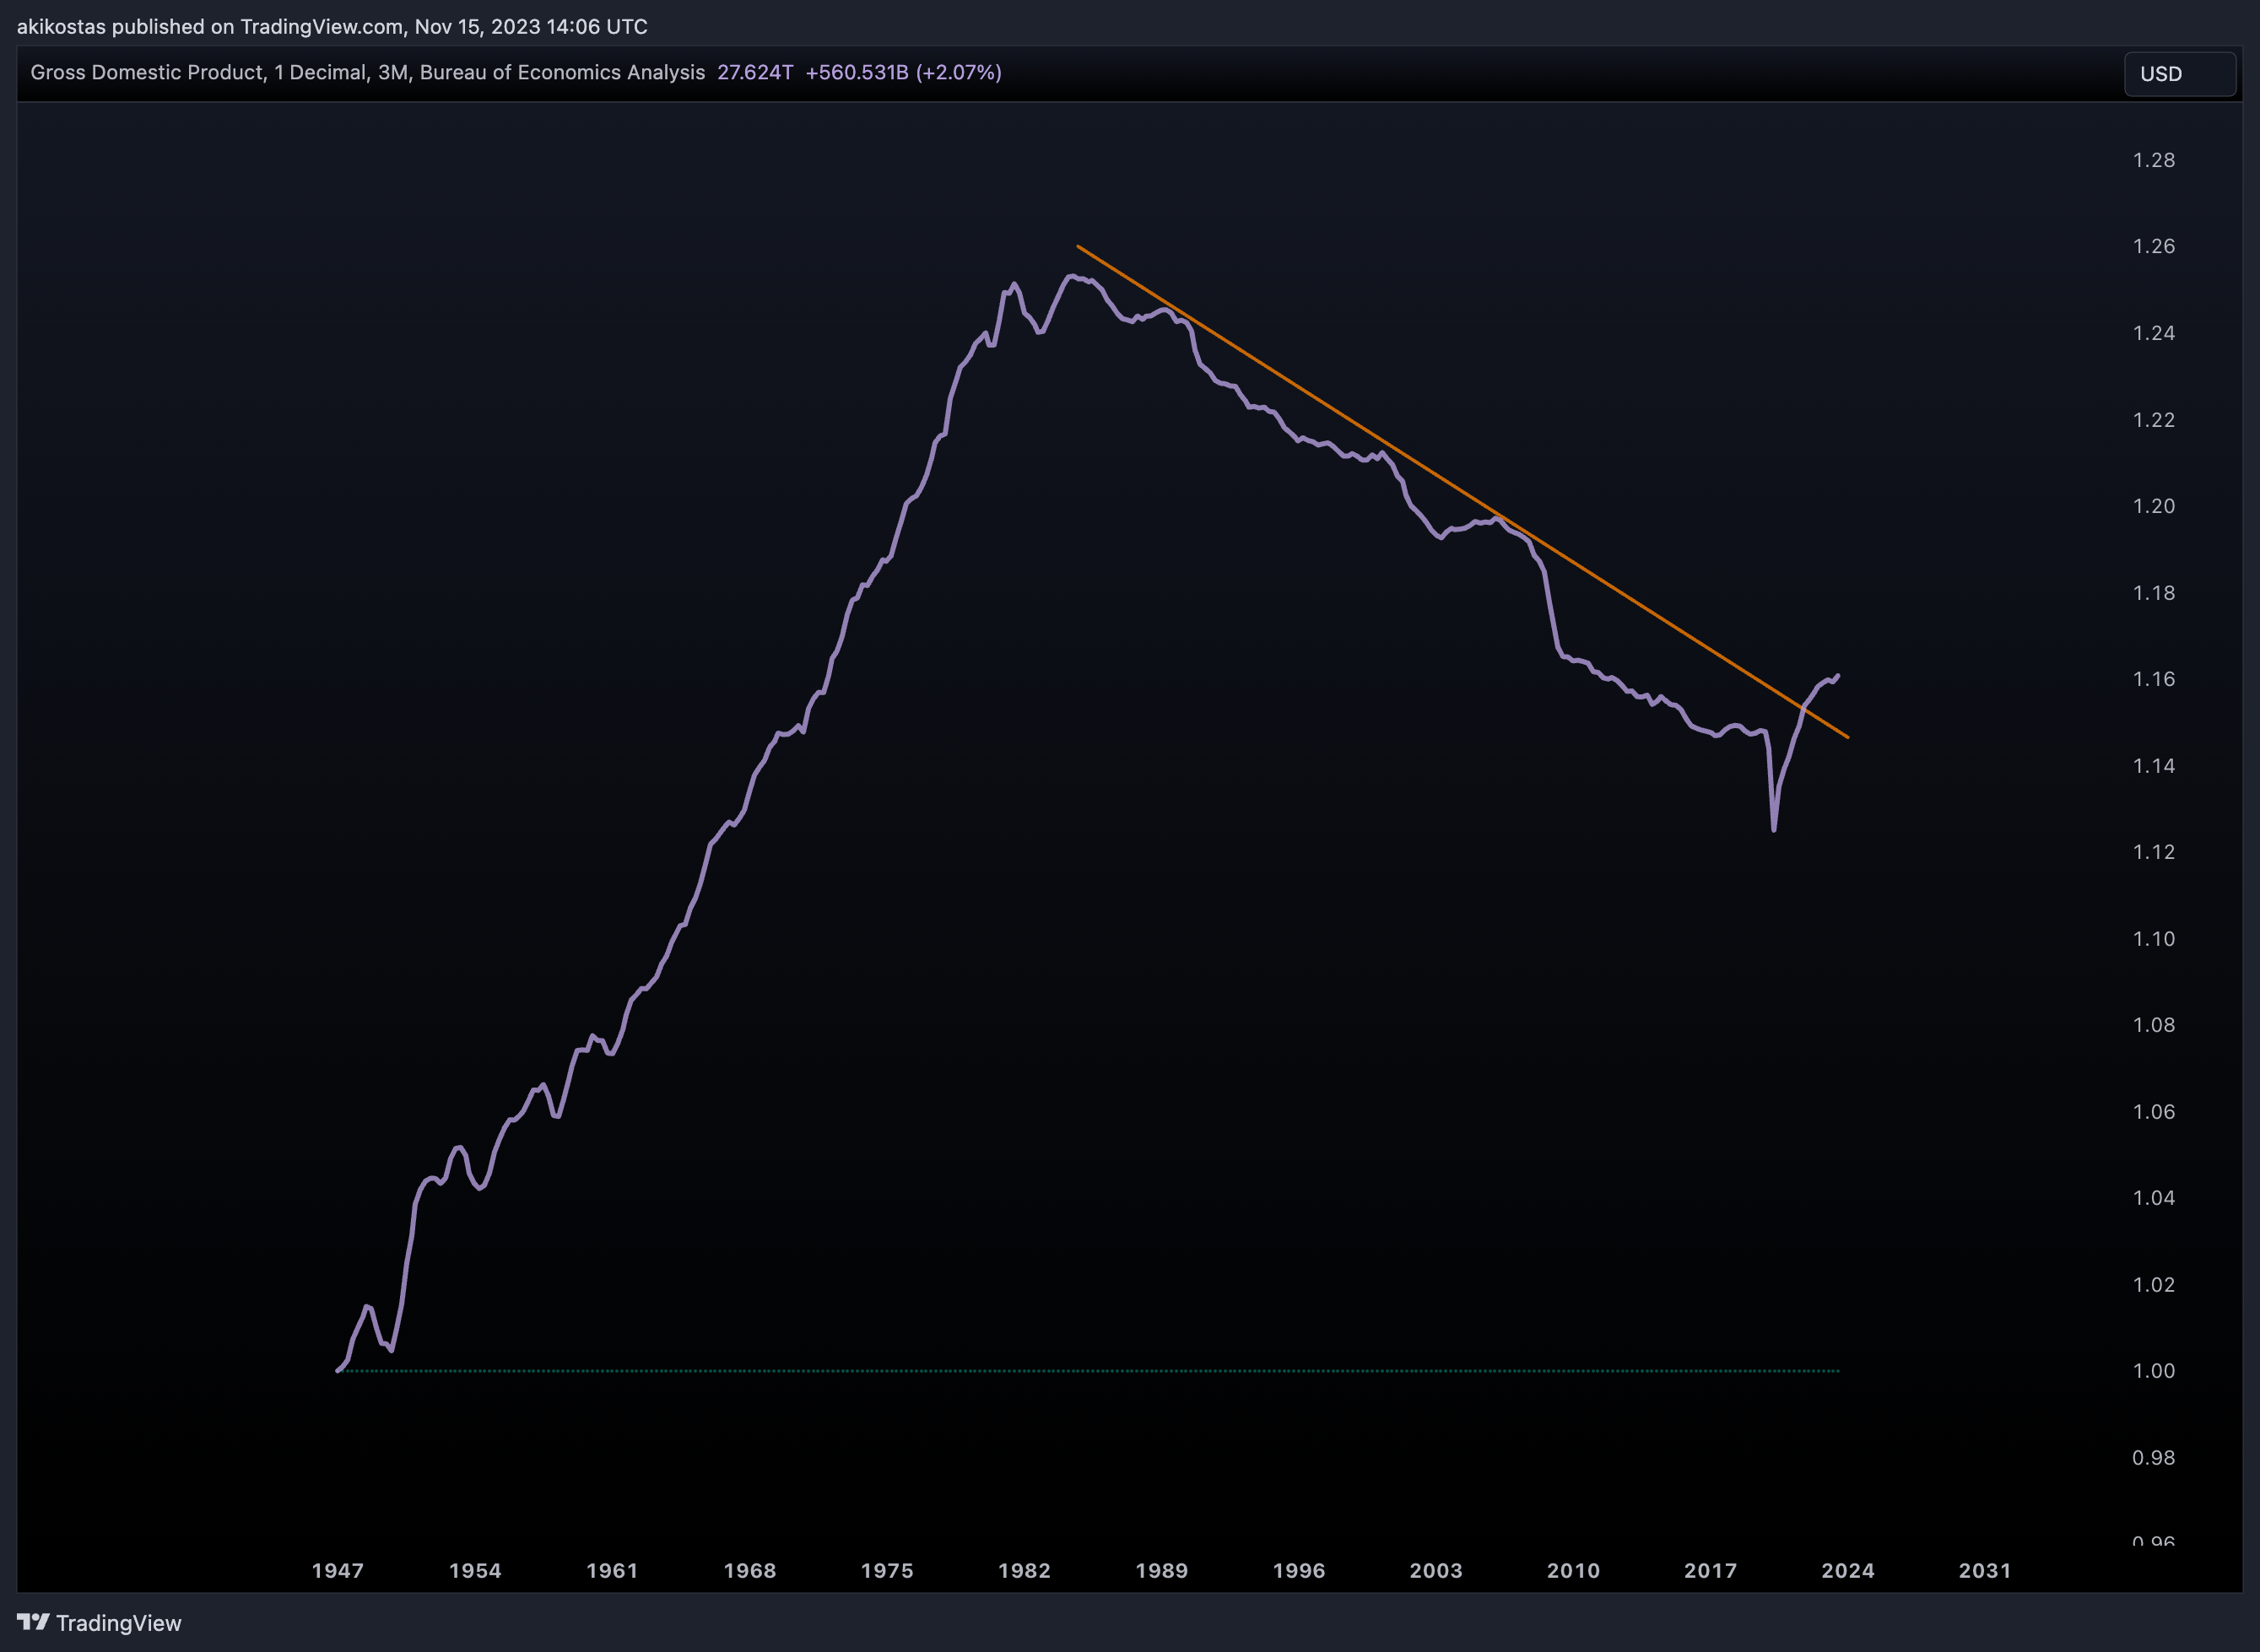Click the 1.10 price axis label
2260x1652 pixels.
point(2154,939)
